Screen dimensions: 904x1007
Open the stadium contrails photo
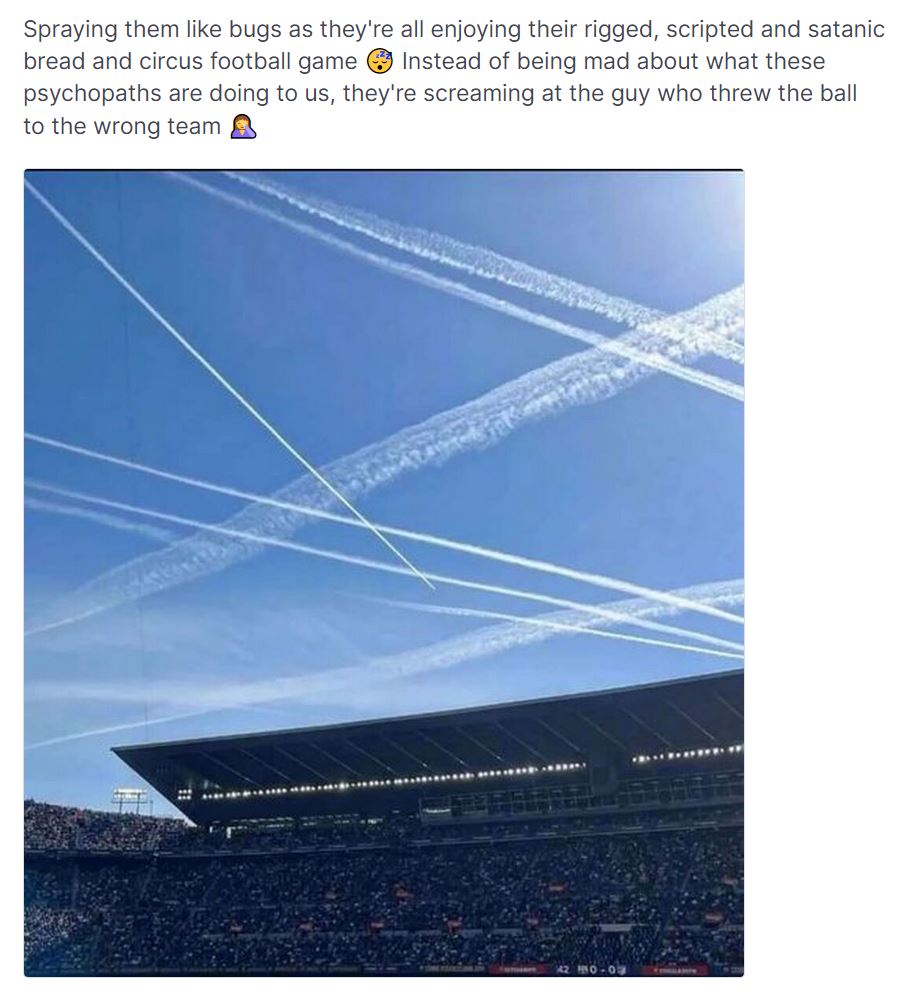(384, 573)
